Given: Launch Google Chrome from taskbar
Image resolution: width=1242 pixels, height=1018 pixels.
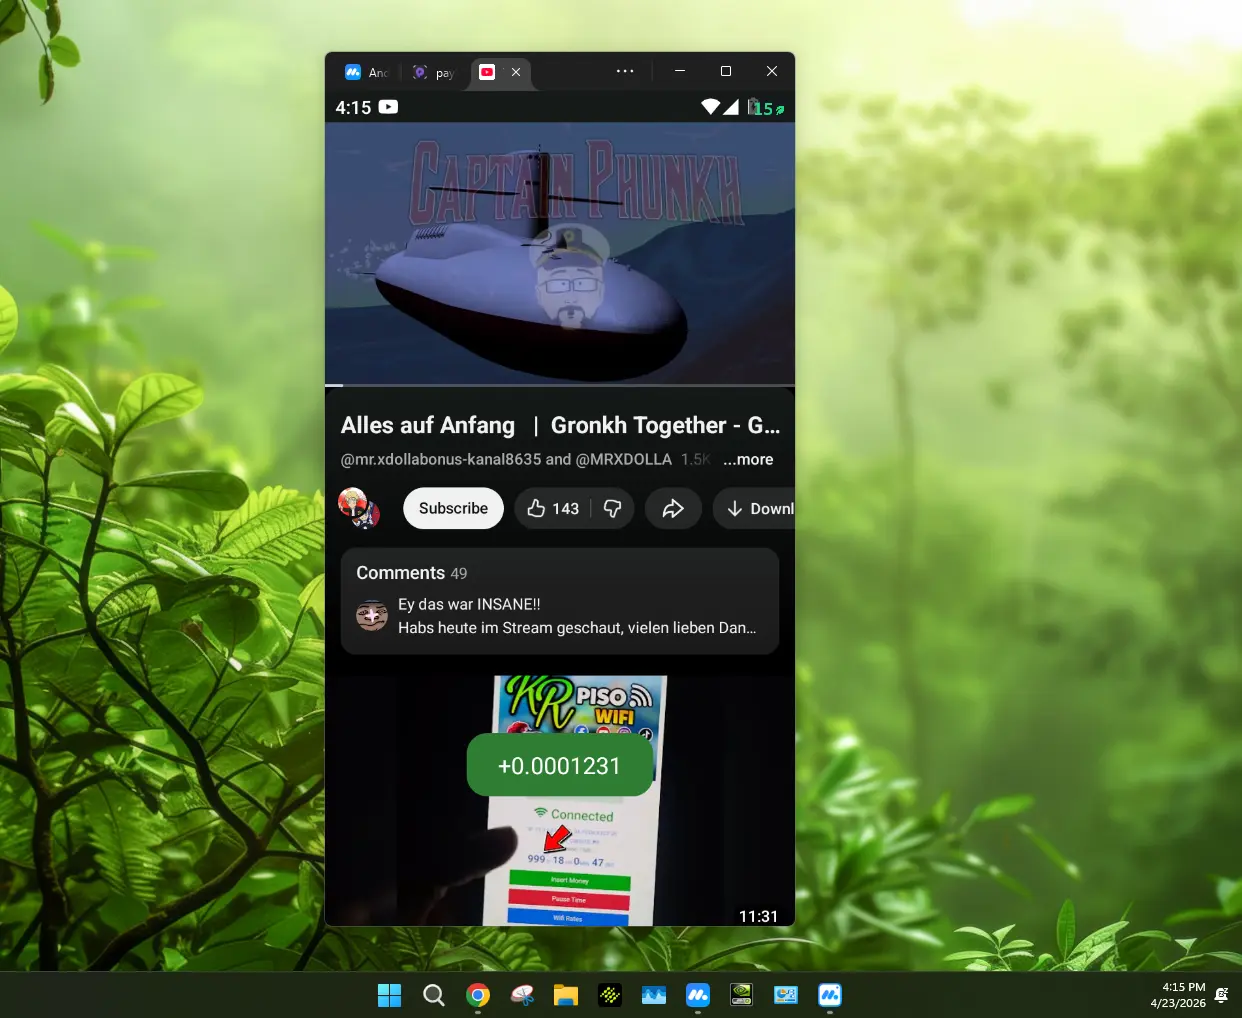Looking at the screenshot, I should 478,995.
